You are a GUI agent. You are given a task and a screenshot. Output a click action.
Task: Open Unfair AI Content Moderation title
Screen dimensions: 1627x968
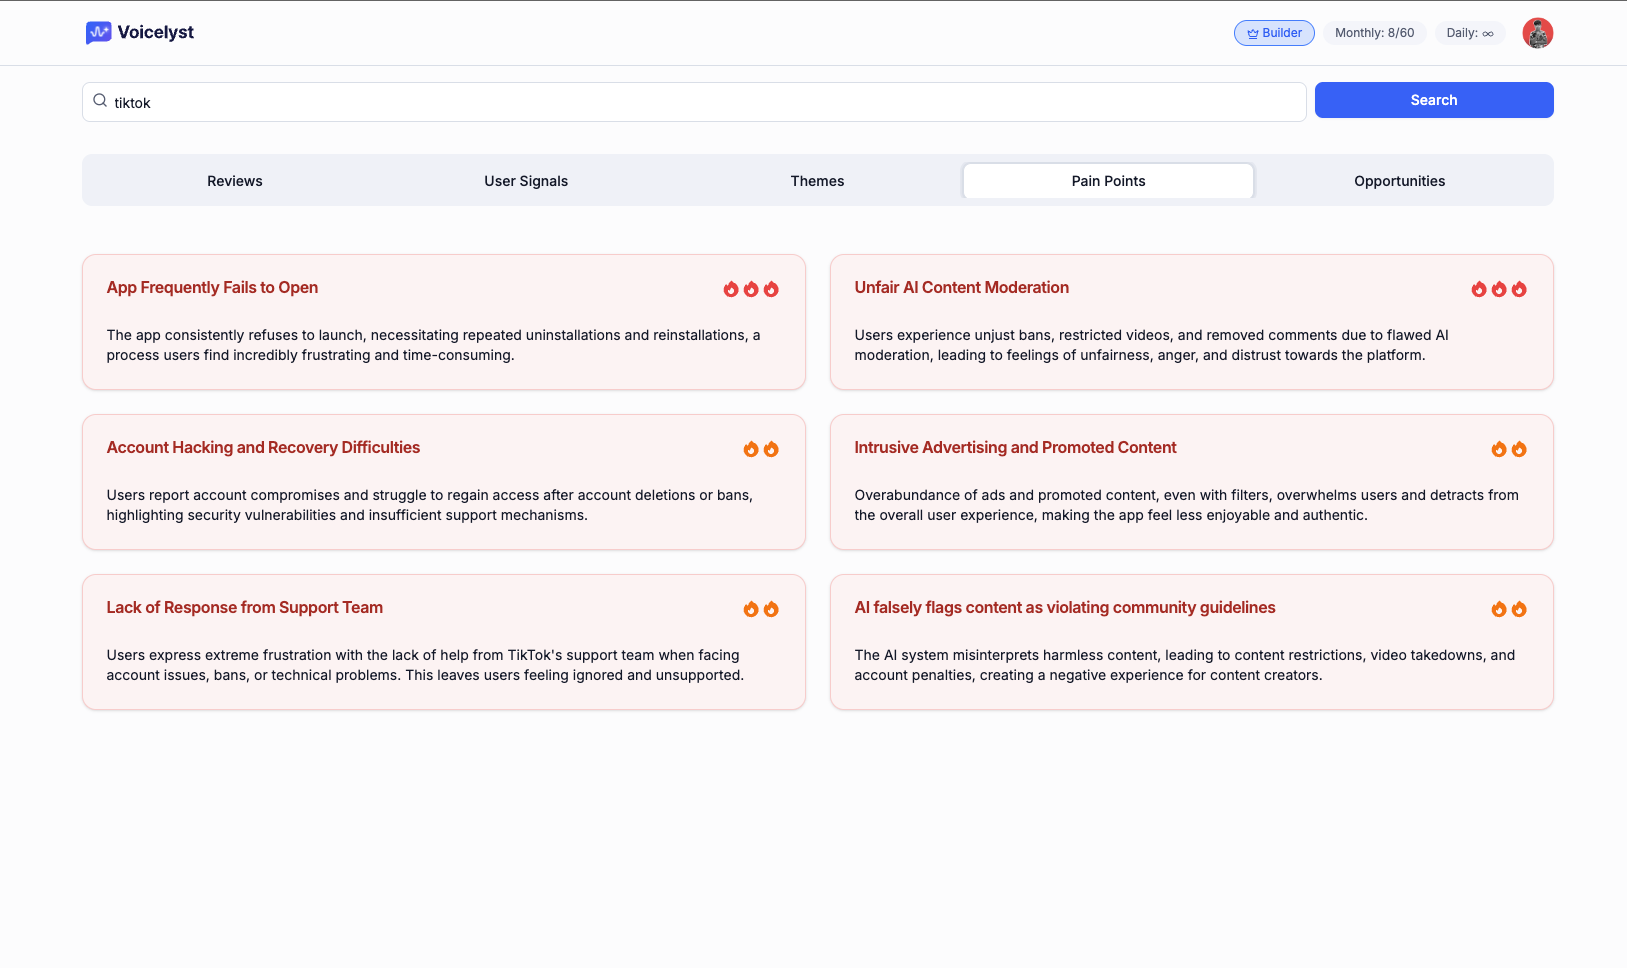[x=961, y=288]
